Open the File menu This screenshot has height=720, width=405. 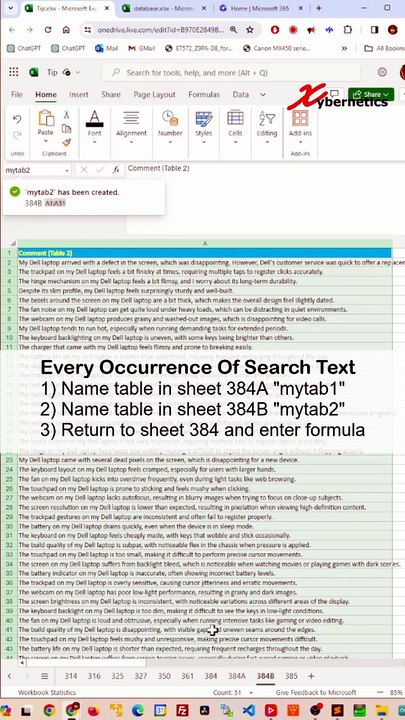(17, 95)
